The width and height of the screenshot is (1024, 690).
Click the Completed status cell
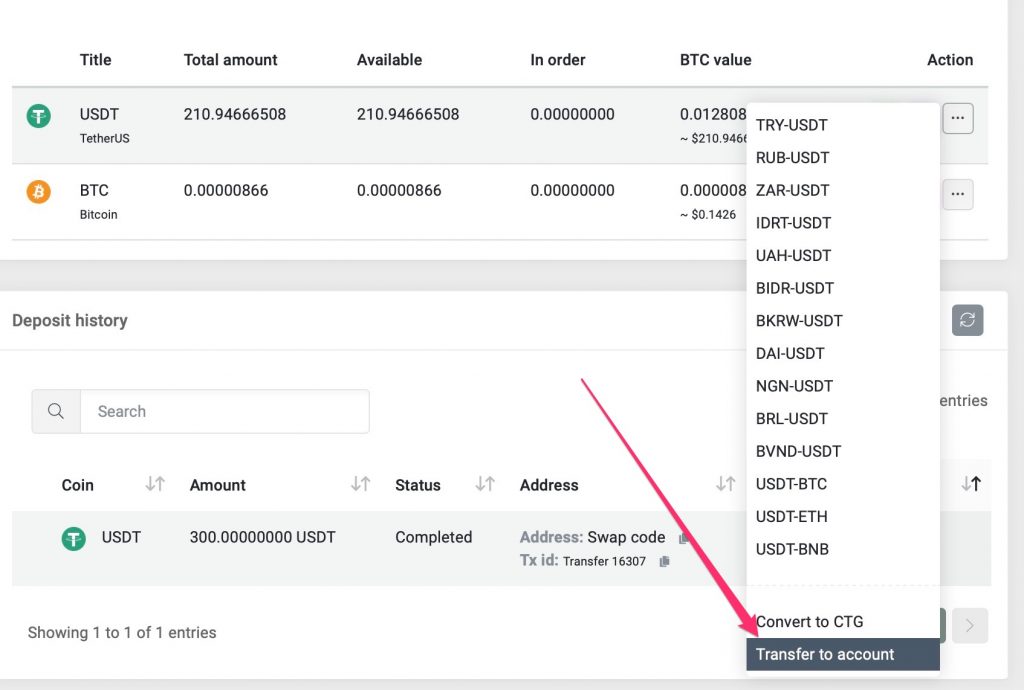pyautogui.click(x=434, y=537)
